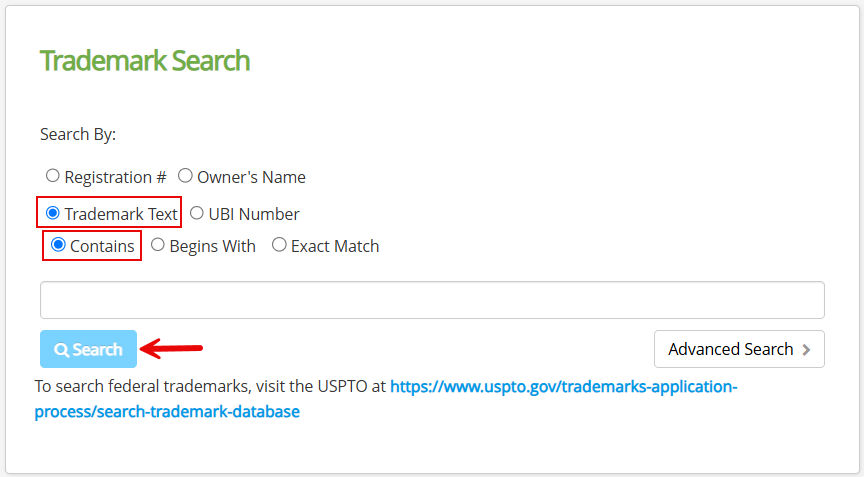This screenshot has width=864, height=477.
Task: Select the Exact Match radio circle
Action: (x=279, y=245)
